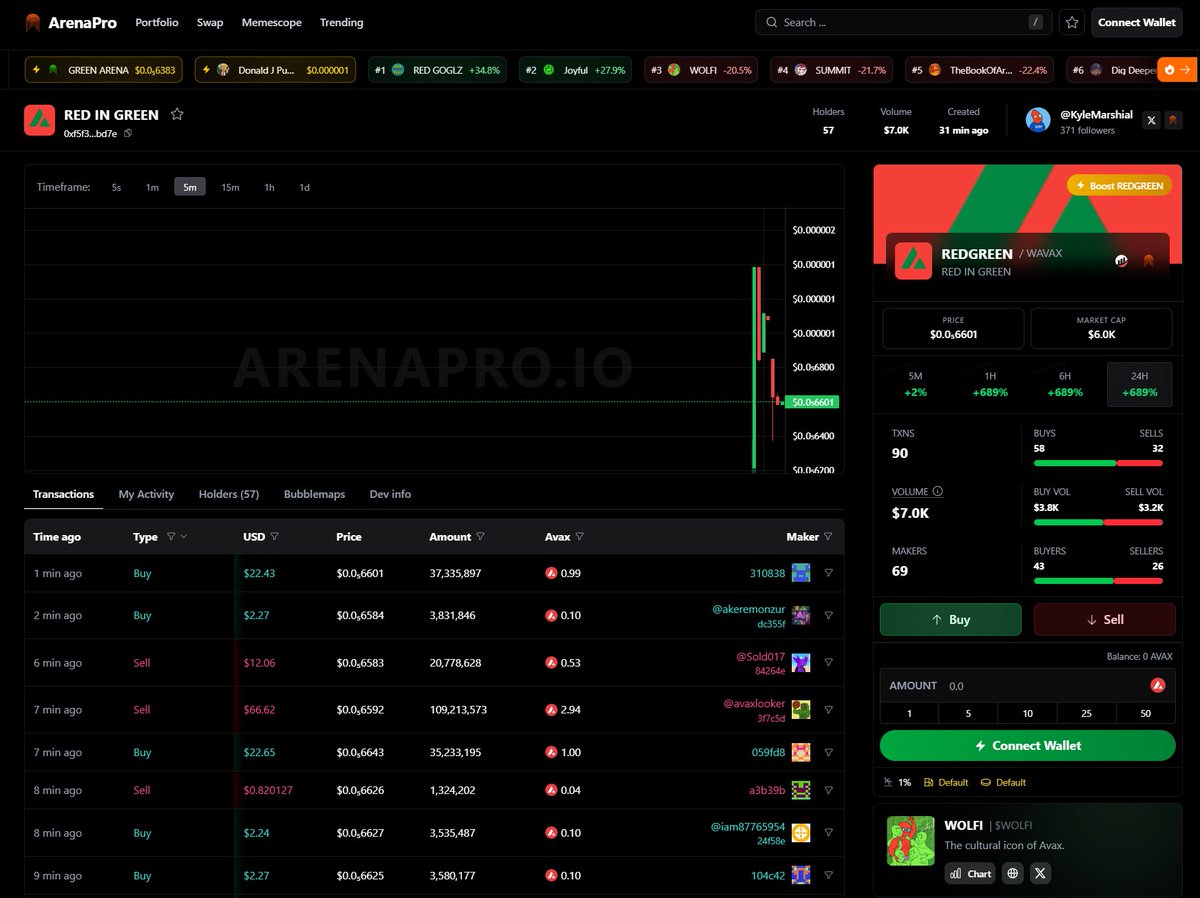Viewport: 1200px width, 898px height.
Task: Switch to My Activity tab
Action: pyautogui.click(x=146, y=494)
